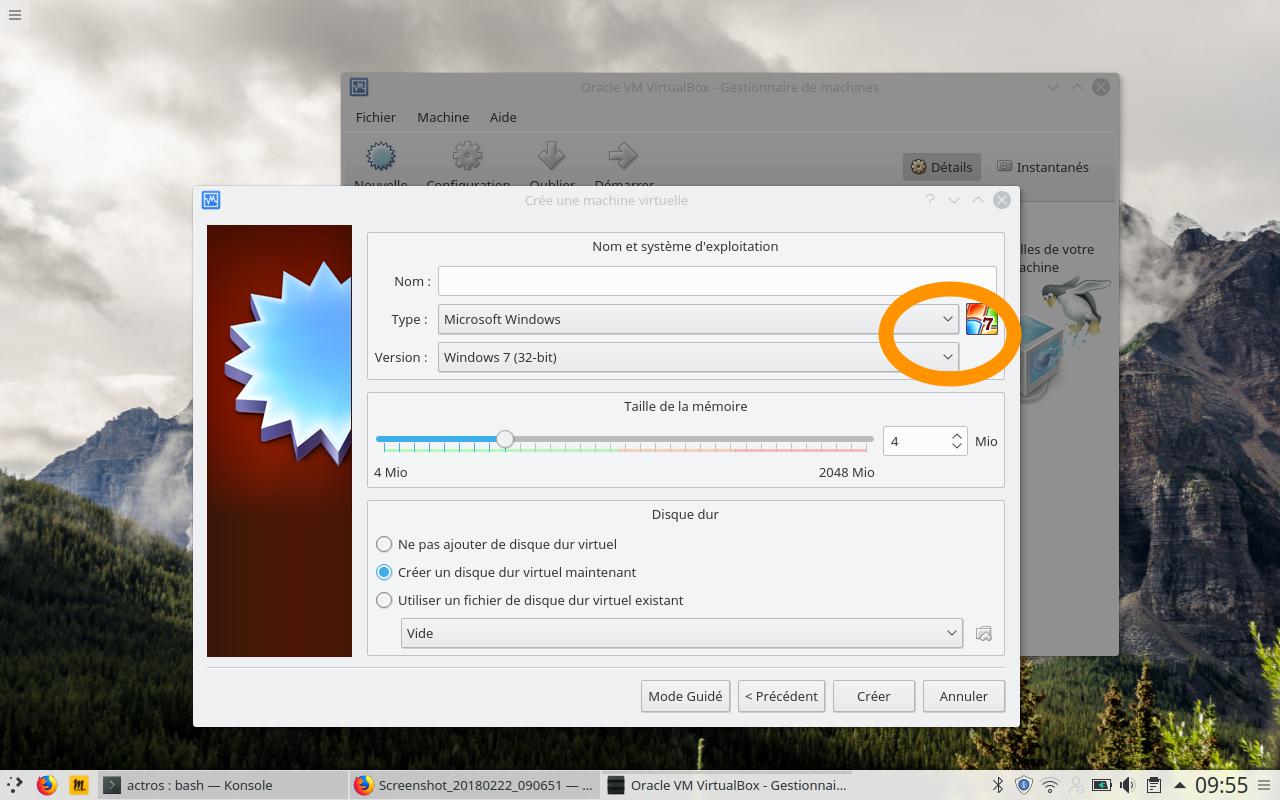The image size is (1280, 800).
Task: Click the Oublier arrow toolbar icon
Action: 552,156
